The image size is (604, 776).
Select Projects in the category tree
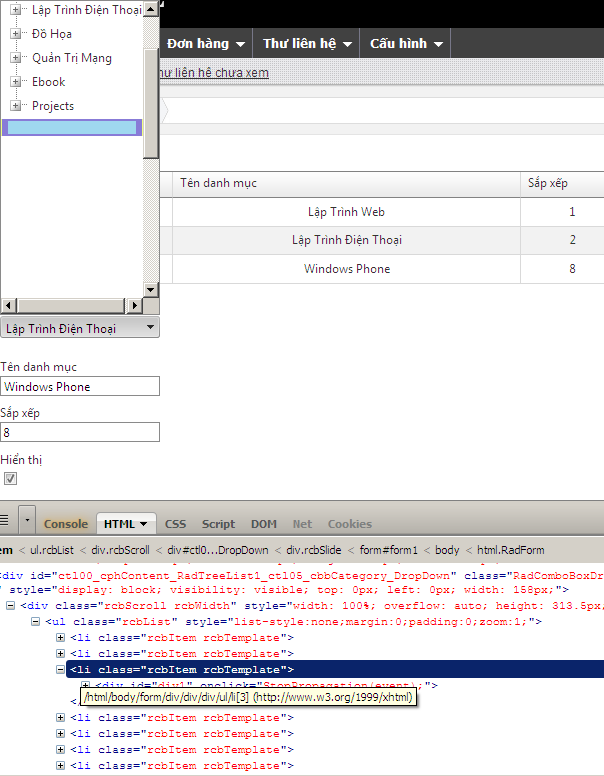[52, 106]
